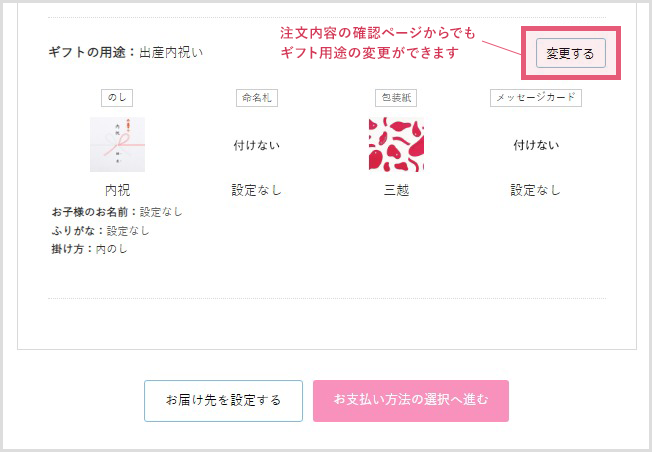Click the 変更する button
The image size is (652, 452).
(x=570, y=53)
